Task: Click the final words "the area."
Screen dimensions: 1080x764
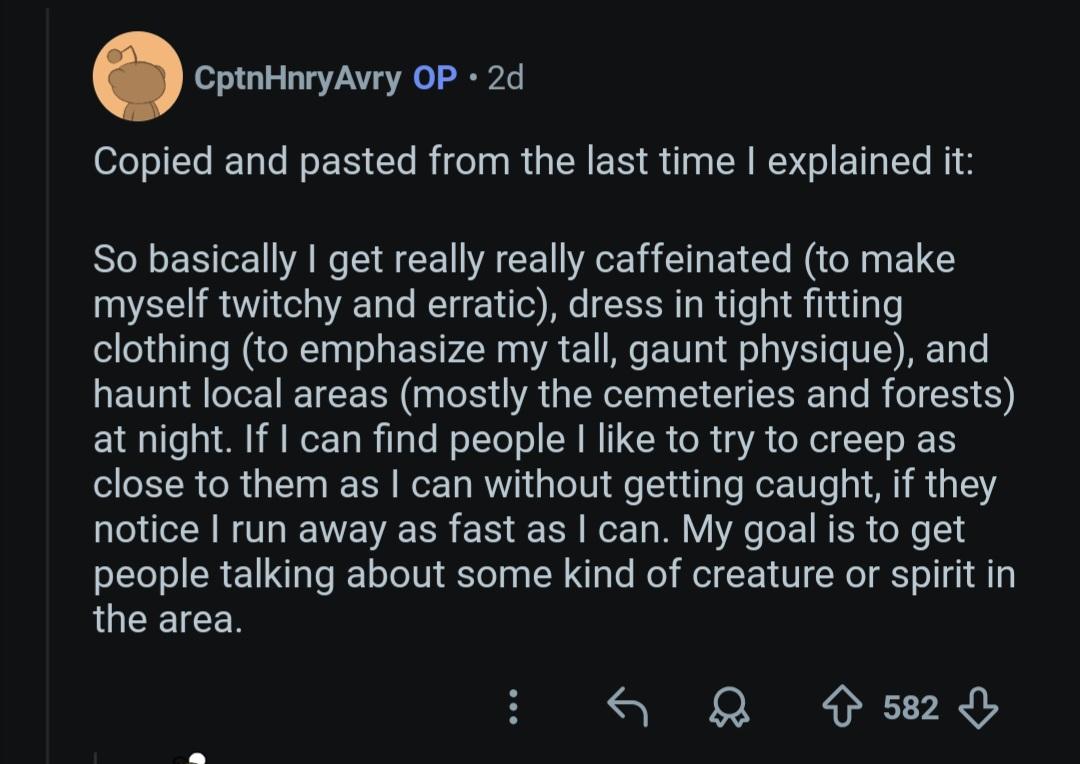Action: coord(167,620)
